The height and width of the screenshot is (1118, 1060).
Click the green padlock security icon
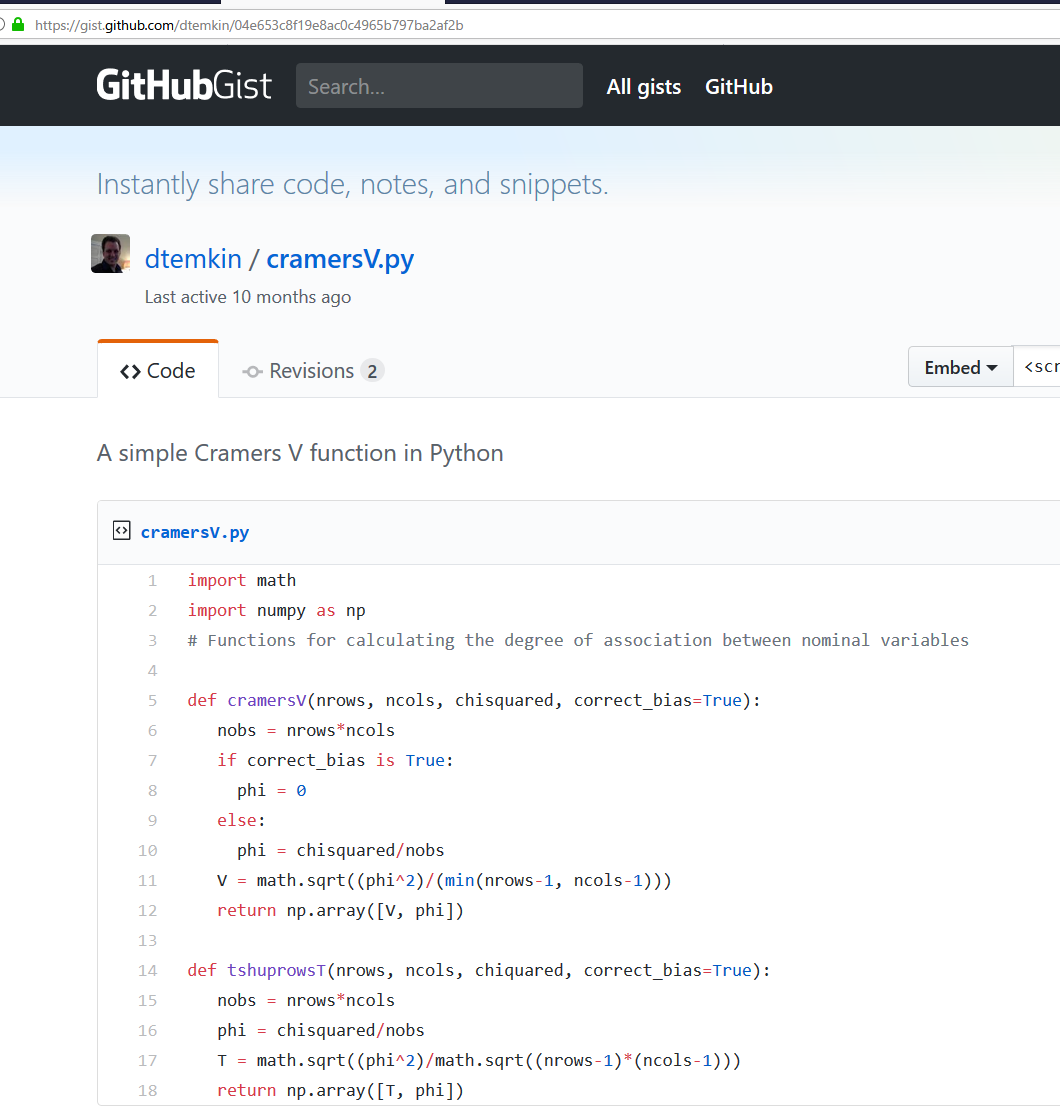point(19,25)
